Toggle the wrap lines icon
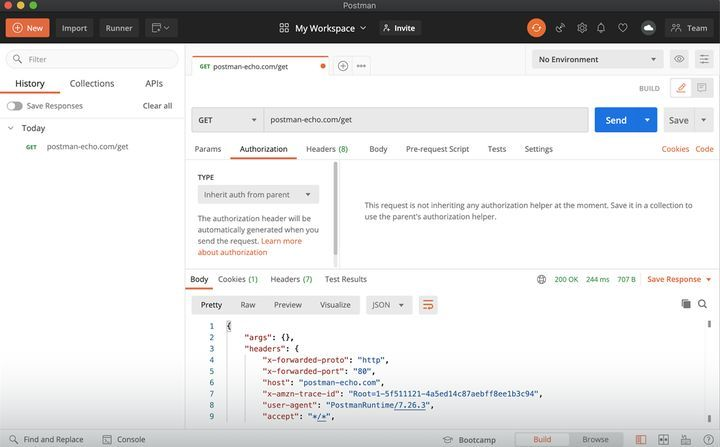This screenshot has width=720, height=447. [428, 305]
